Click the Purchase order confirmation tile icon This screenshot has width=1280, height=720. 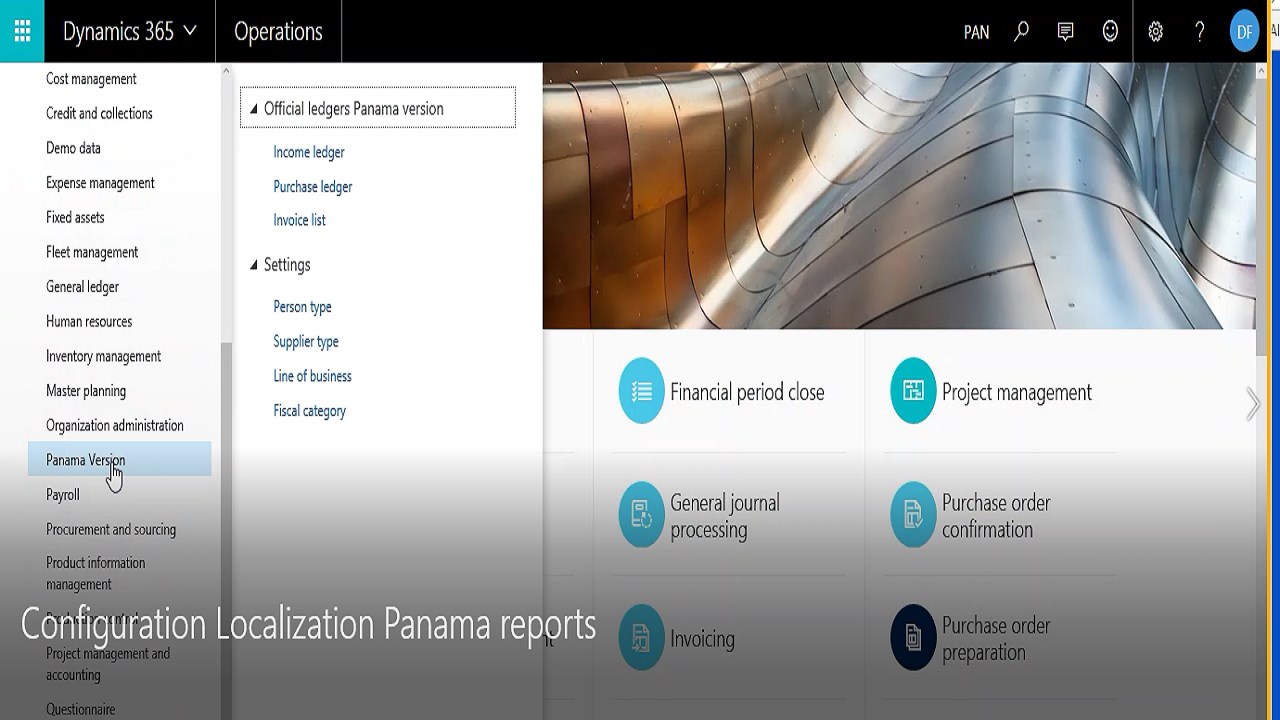coord(913,515)
